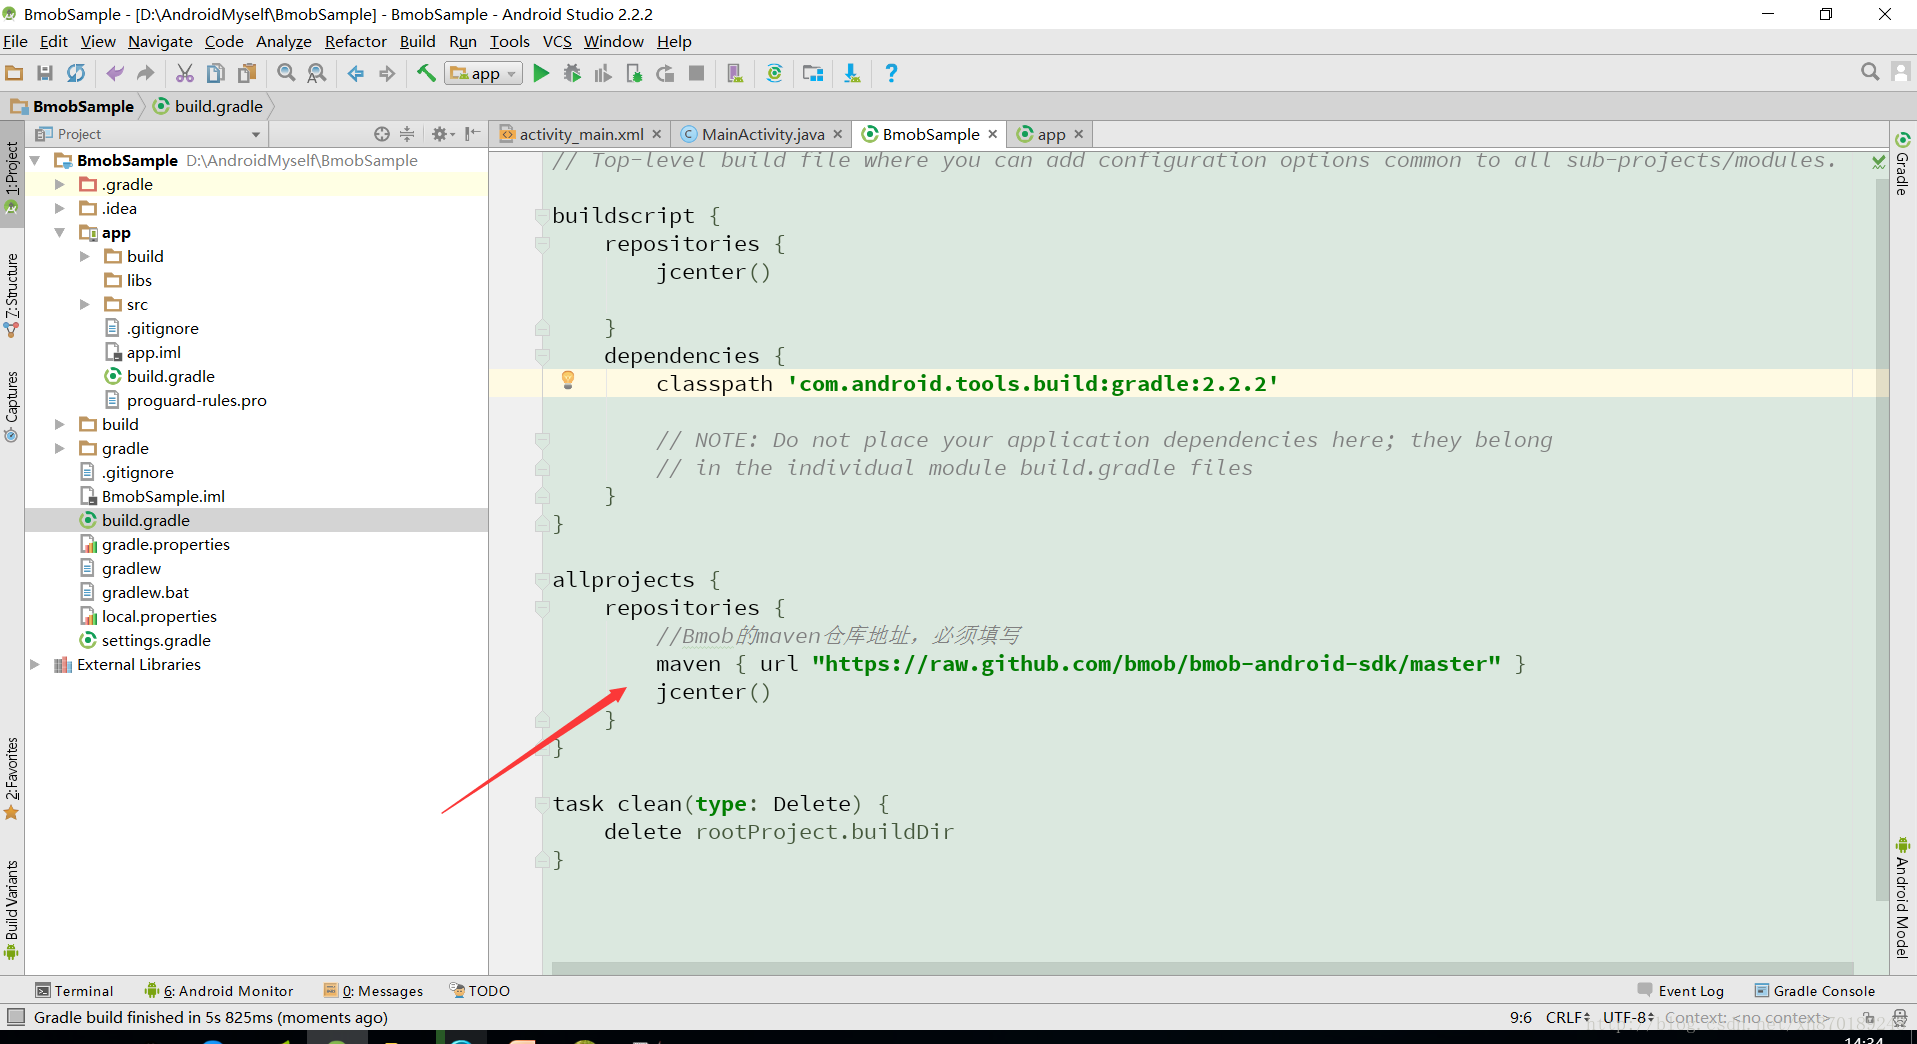Click the CRLF line separator selector

[x=1567, y=1017]
